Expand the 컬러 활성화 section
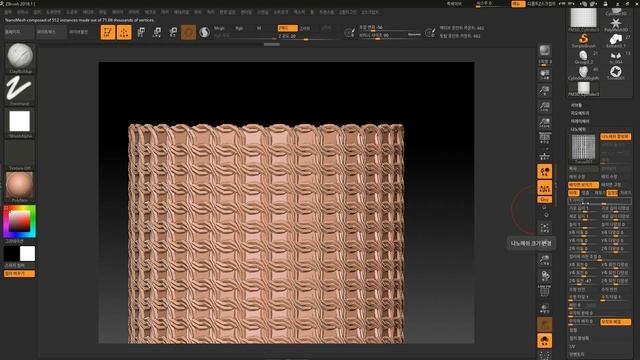Viewport: 640px width, 360px height. pos(579,338)
